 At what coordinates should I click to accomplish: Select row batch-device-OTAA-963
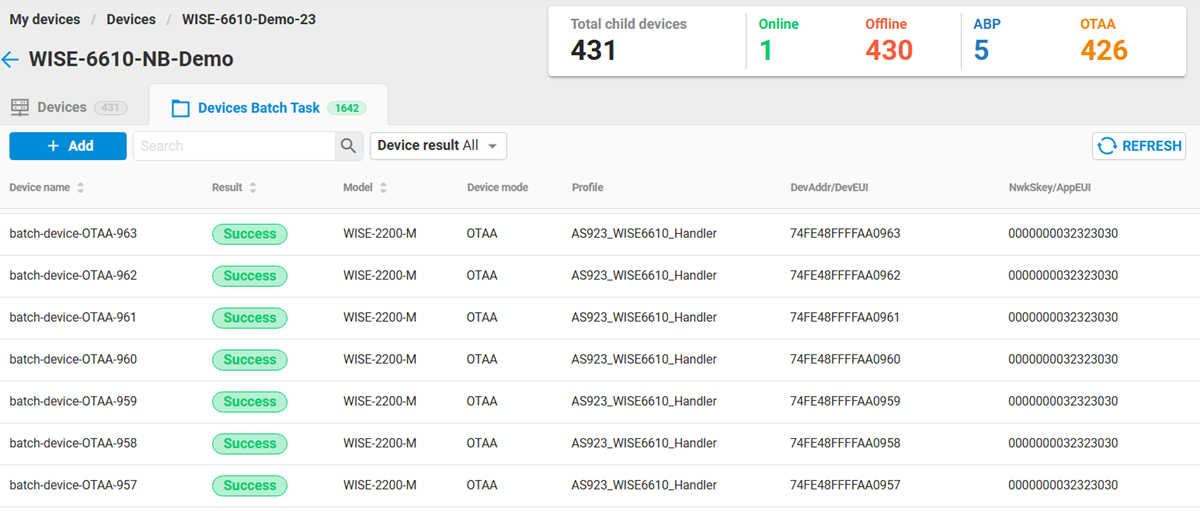click(x=73, y=234)
